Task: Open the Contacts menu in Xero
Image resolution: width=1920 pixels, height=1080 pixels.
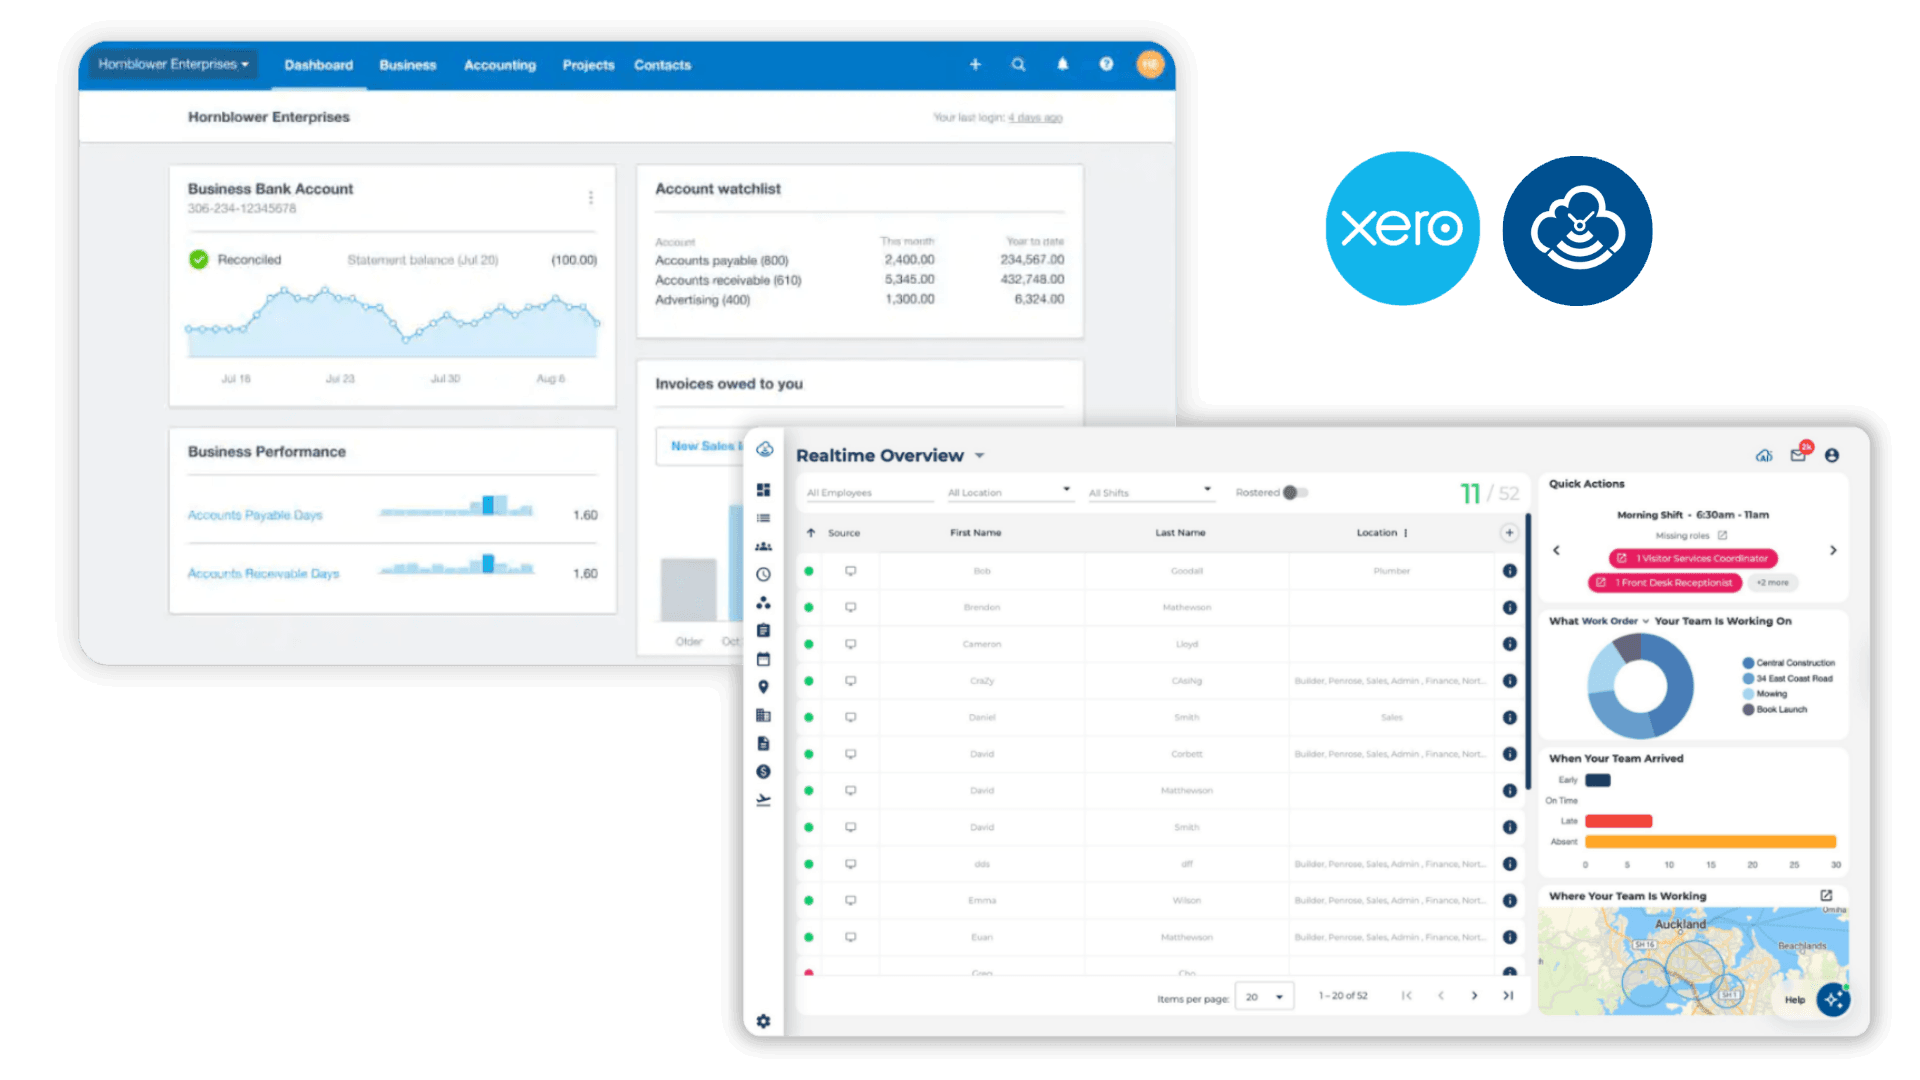Action: coord(662,65)
